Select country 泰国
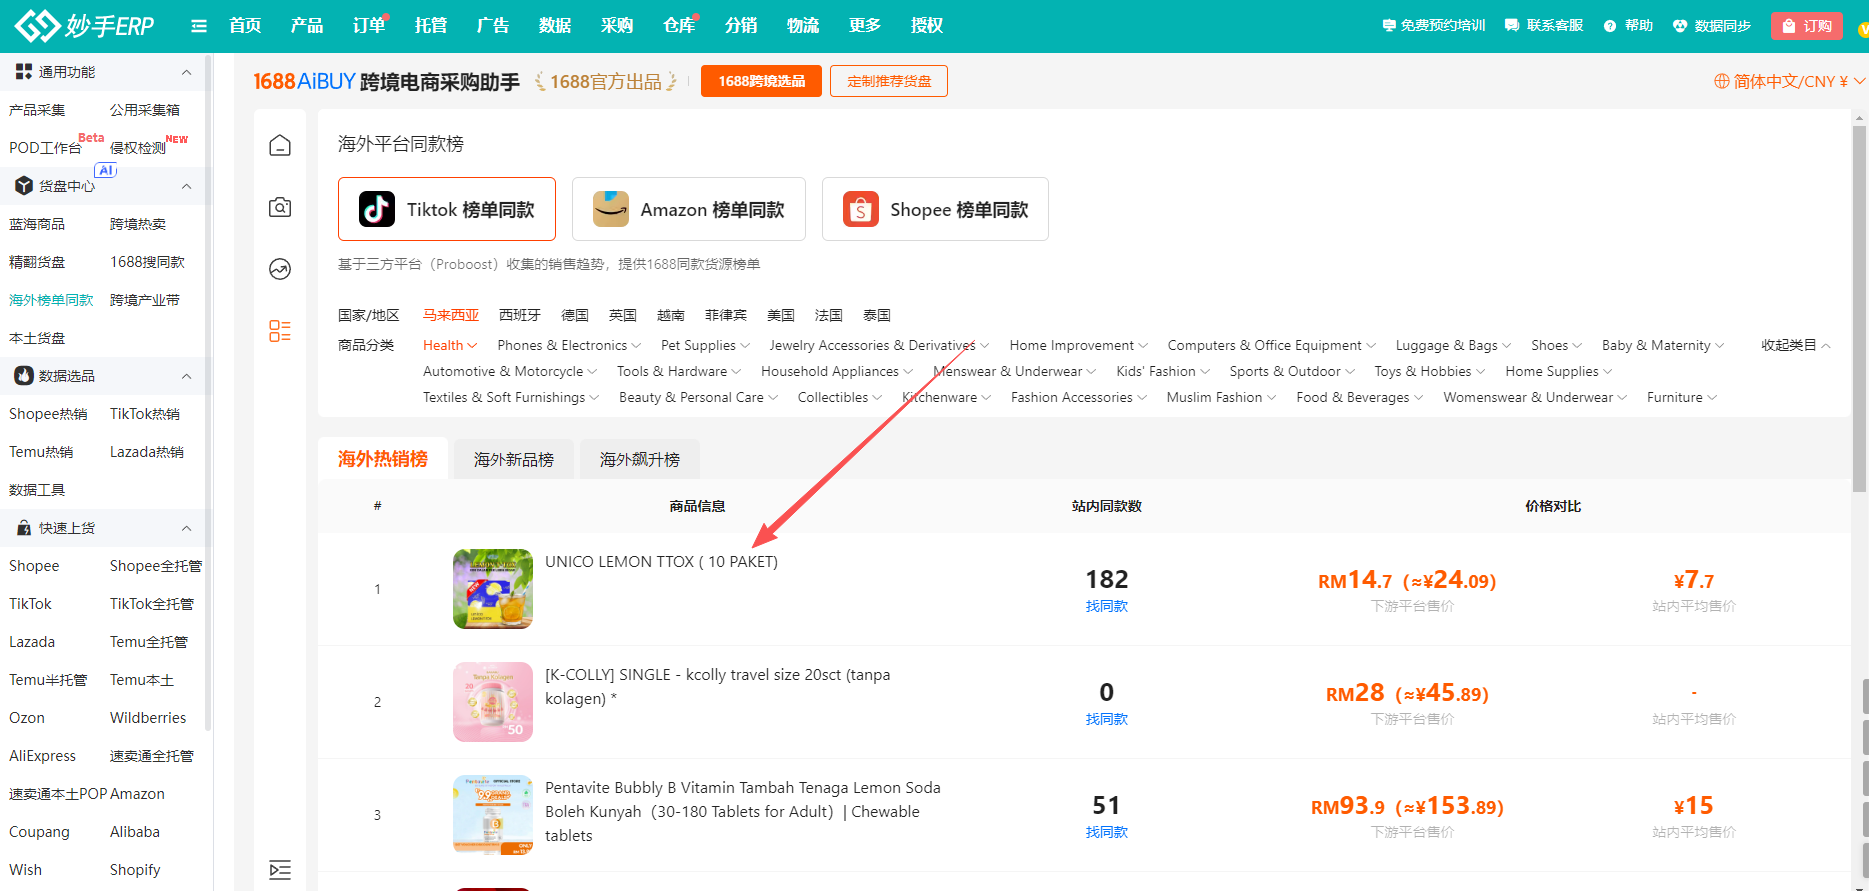 click(877, 315)
